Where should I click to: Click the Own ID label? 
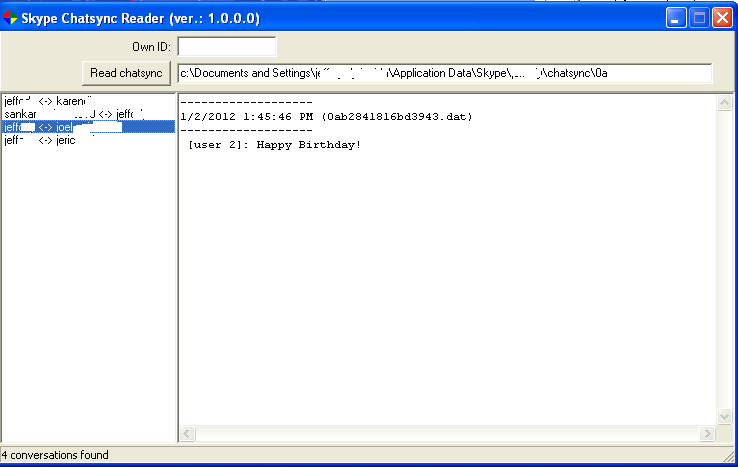(x=151, y=47)
